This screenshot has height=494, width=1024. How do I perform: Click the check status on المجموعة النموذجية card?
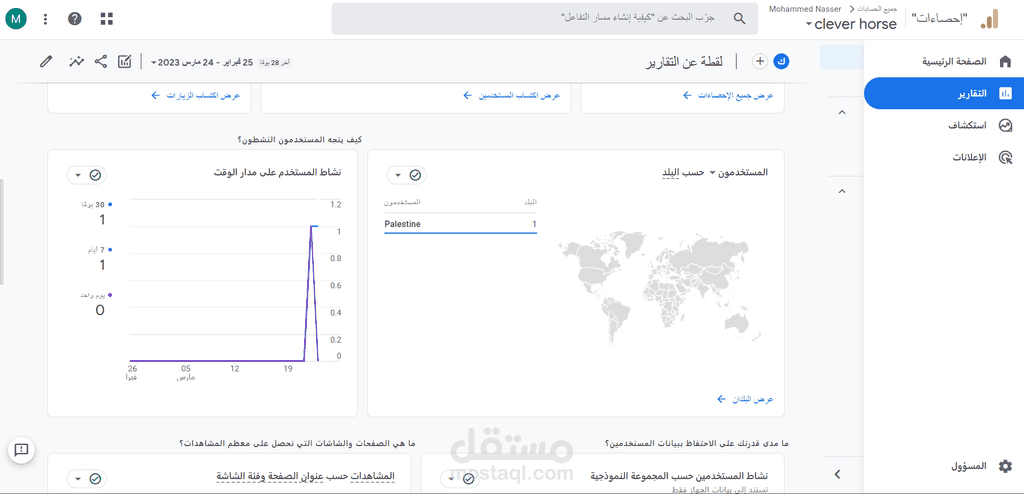point(468,479)
